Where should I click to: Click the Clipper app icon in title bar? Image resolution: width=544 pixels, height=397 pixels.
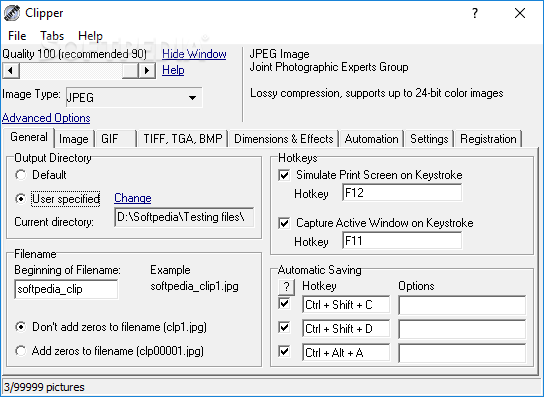click(x=12, y=14)
